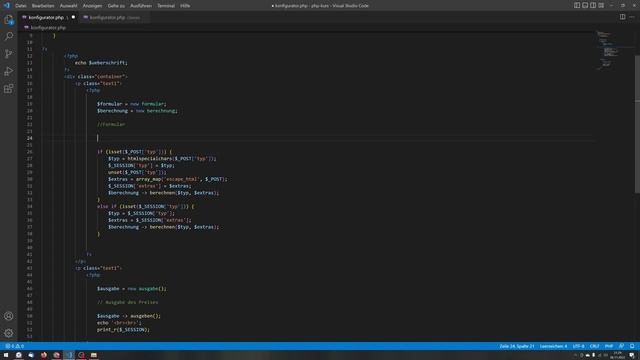Viewport: 640px width, 360px height.
Task: Click the code minimap preview
Action: tap(607, 49)
